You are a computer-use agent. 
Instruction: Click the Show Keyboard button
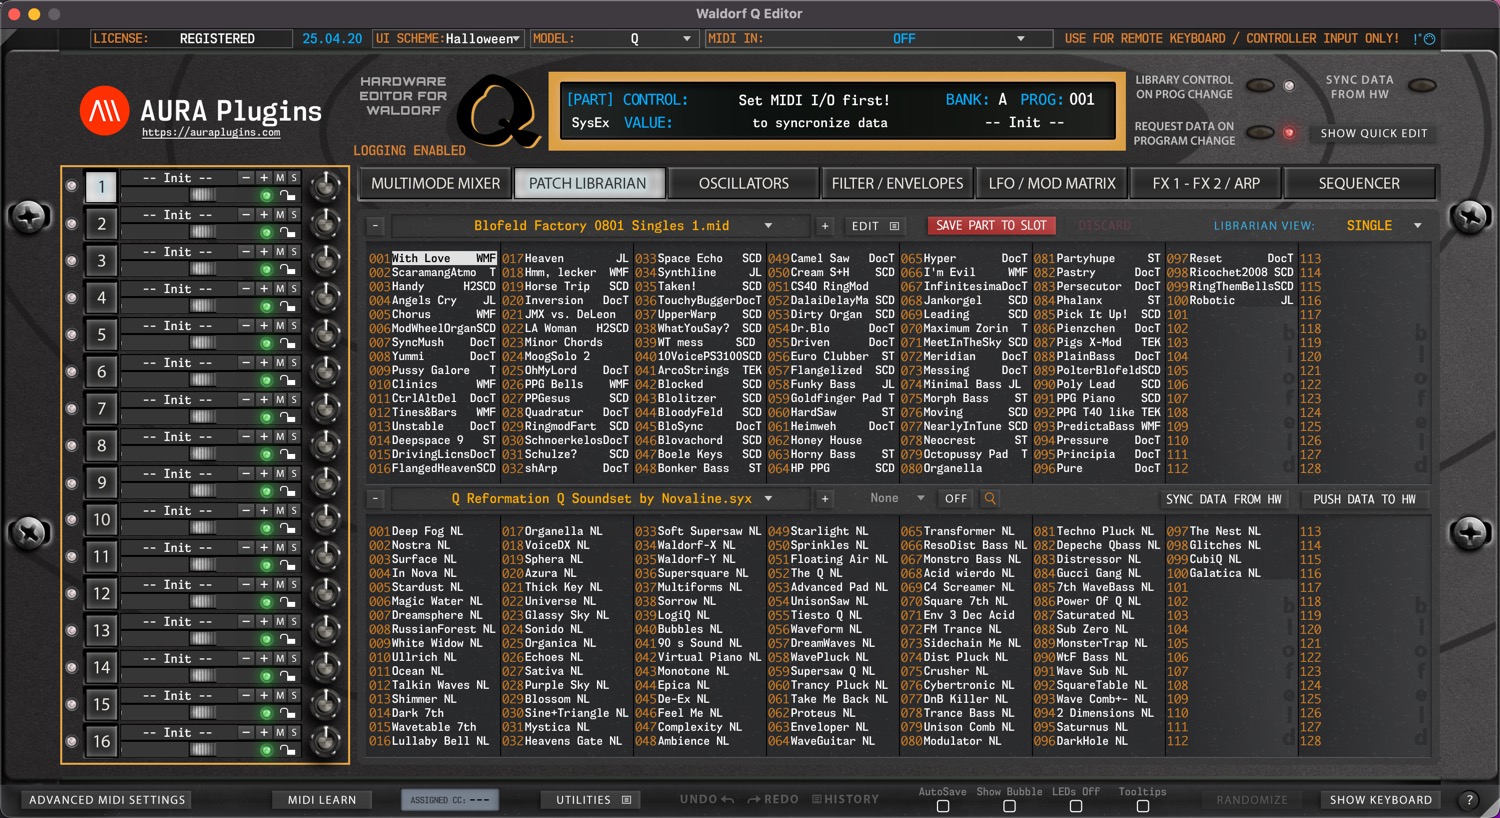click(1381, 800)
